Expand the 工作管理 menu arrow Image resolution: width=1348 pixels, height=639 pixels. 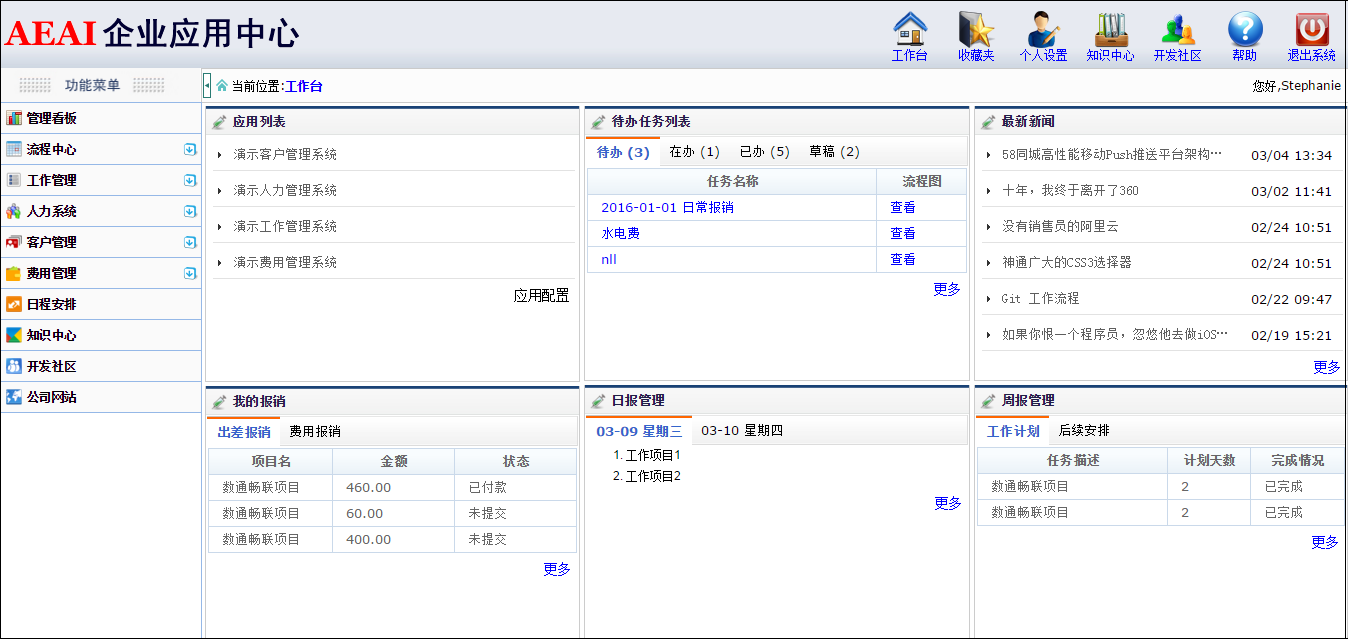point(189,181)
